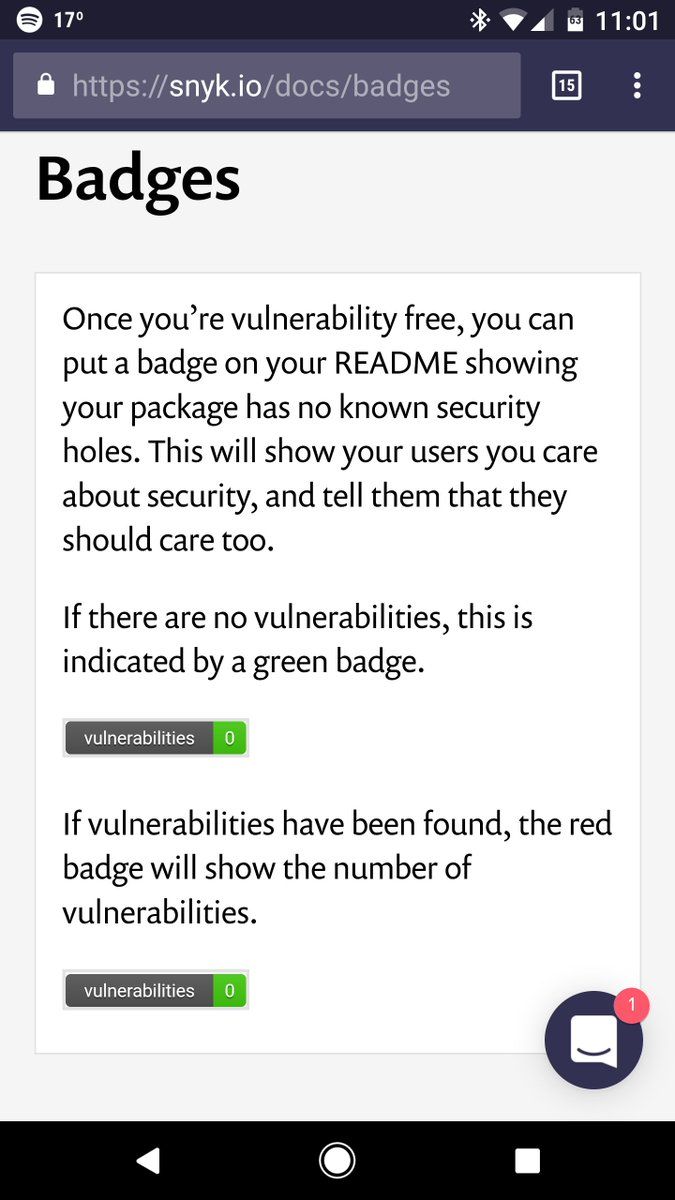Image resolution: width=675 pixels, height=1200 pixels.
Task: Tap the cellular signal strength icon
Action: (543, 20)
